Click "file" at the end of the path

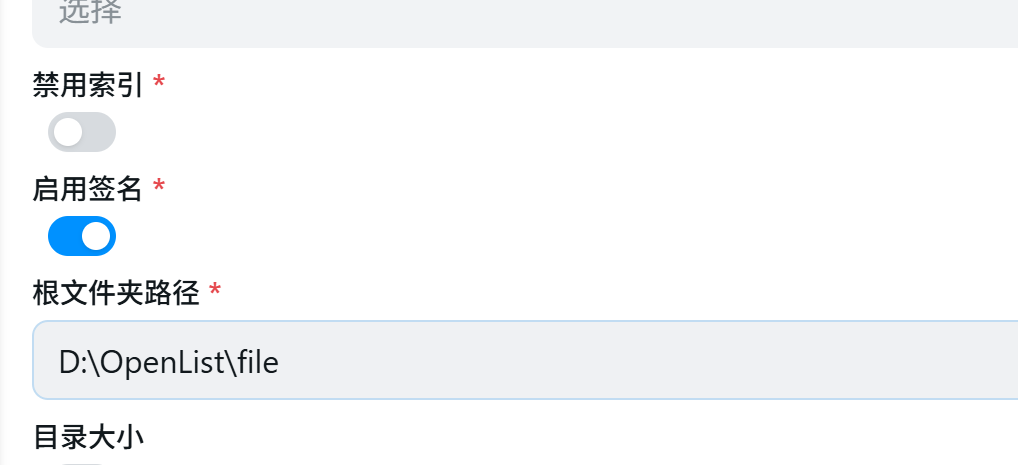point(258,362)
